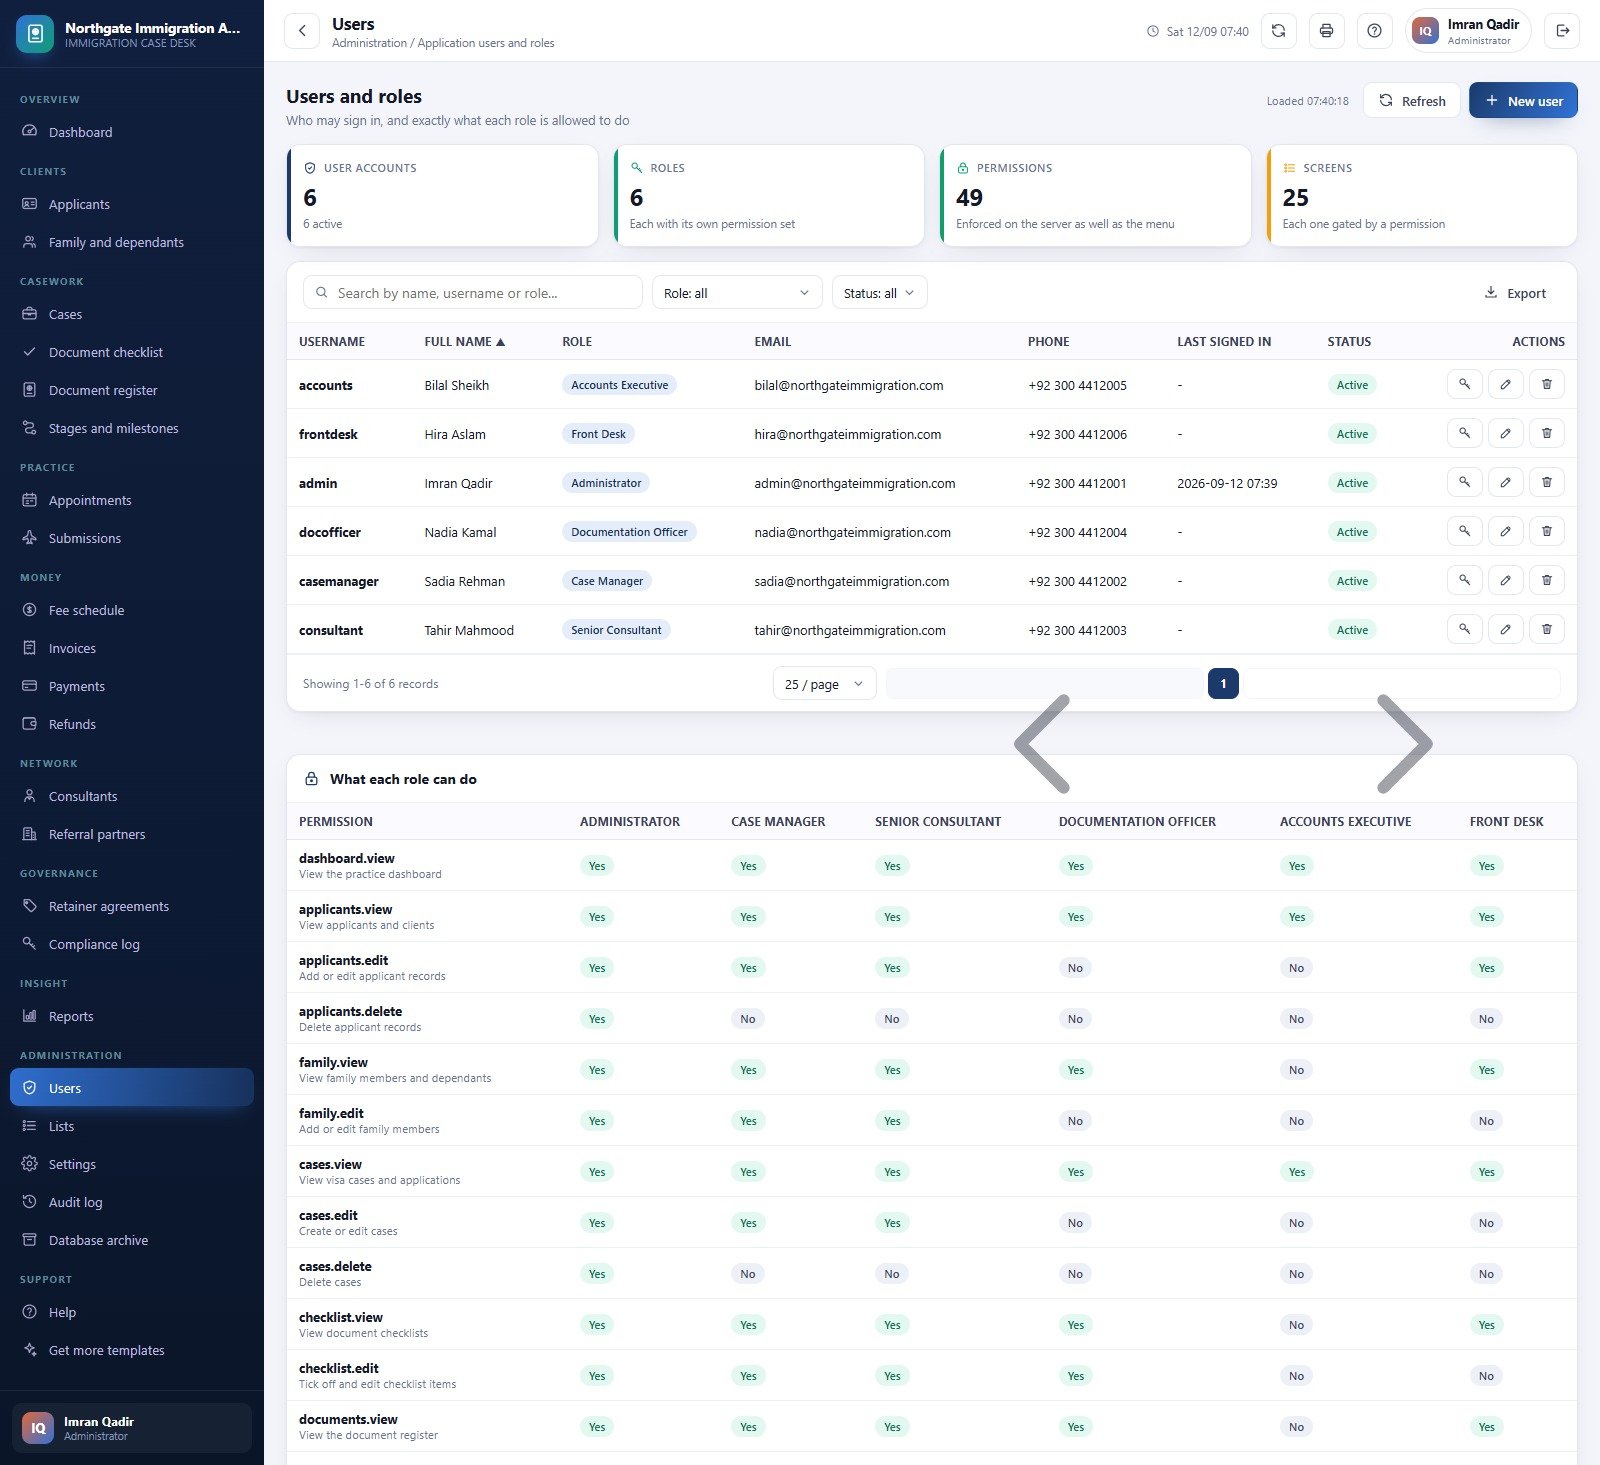Viewport: 1600px width, 1465px height.
Task: Click the Administrator role badge
Action: (x=606, y=483)
